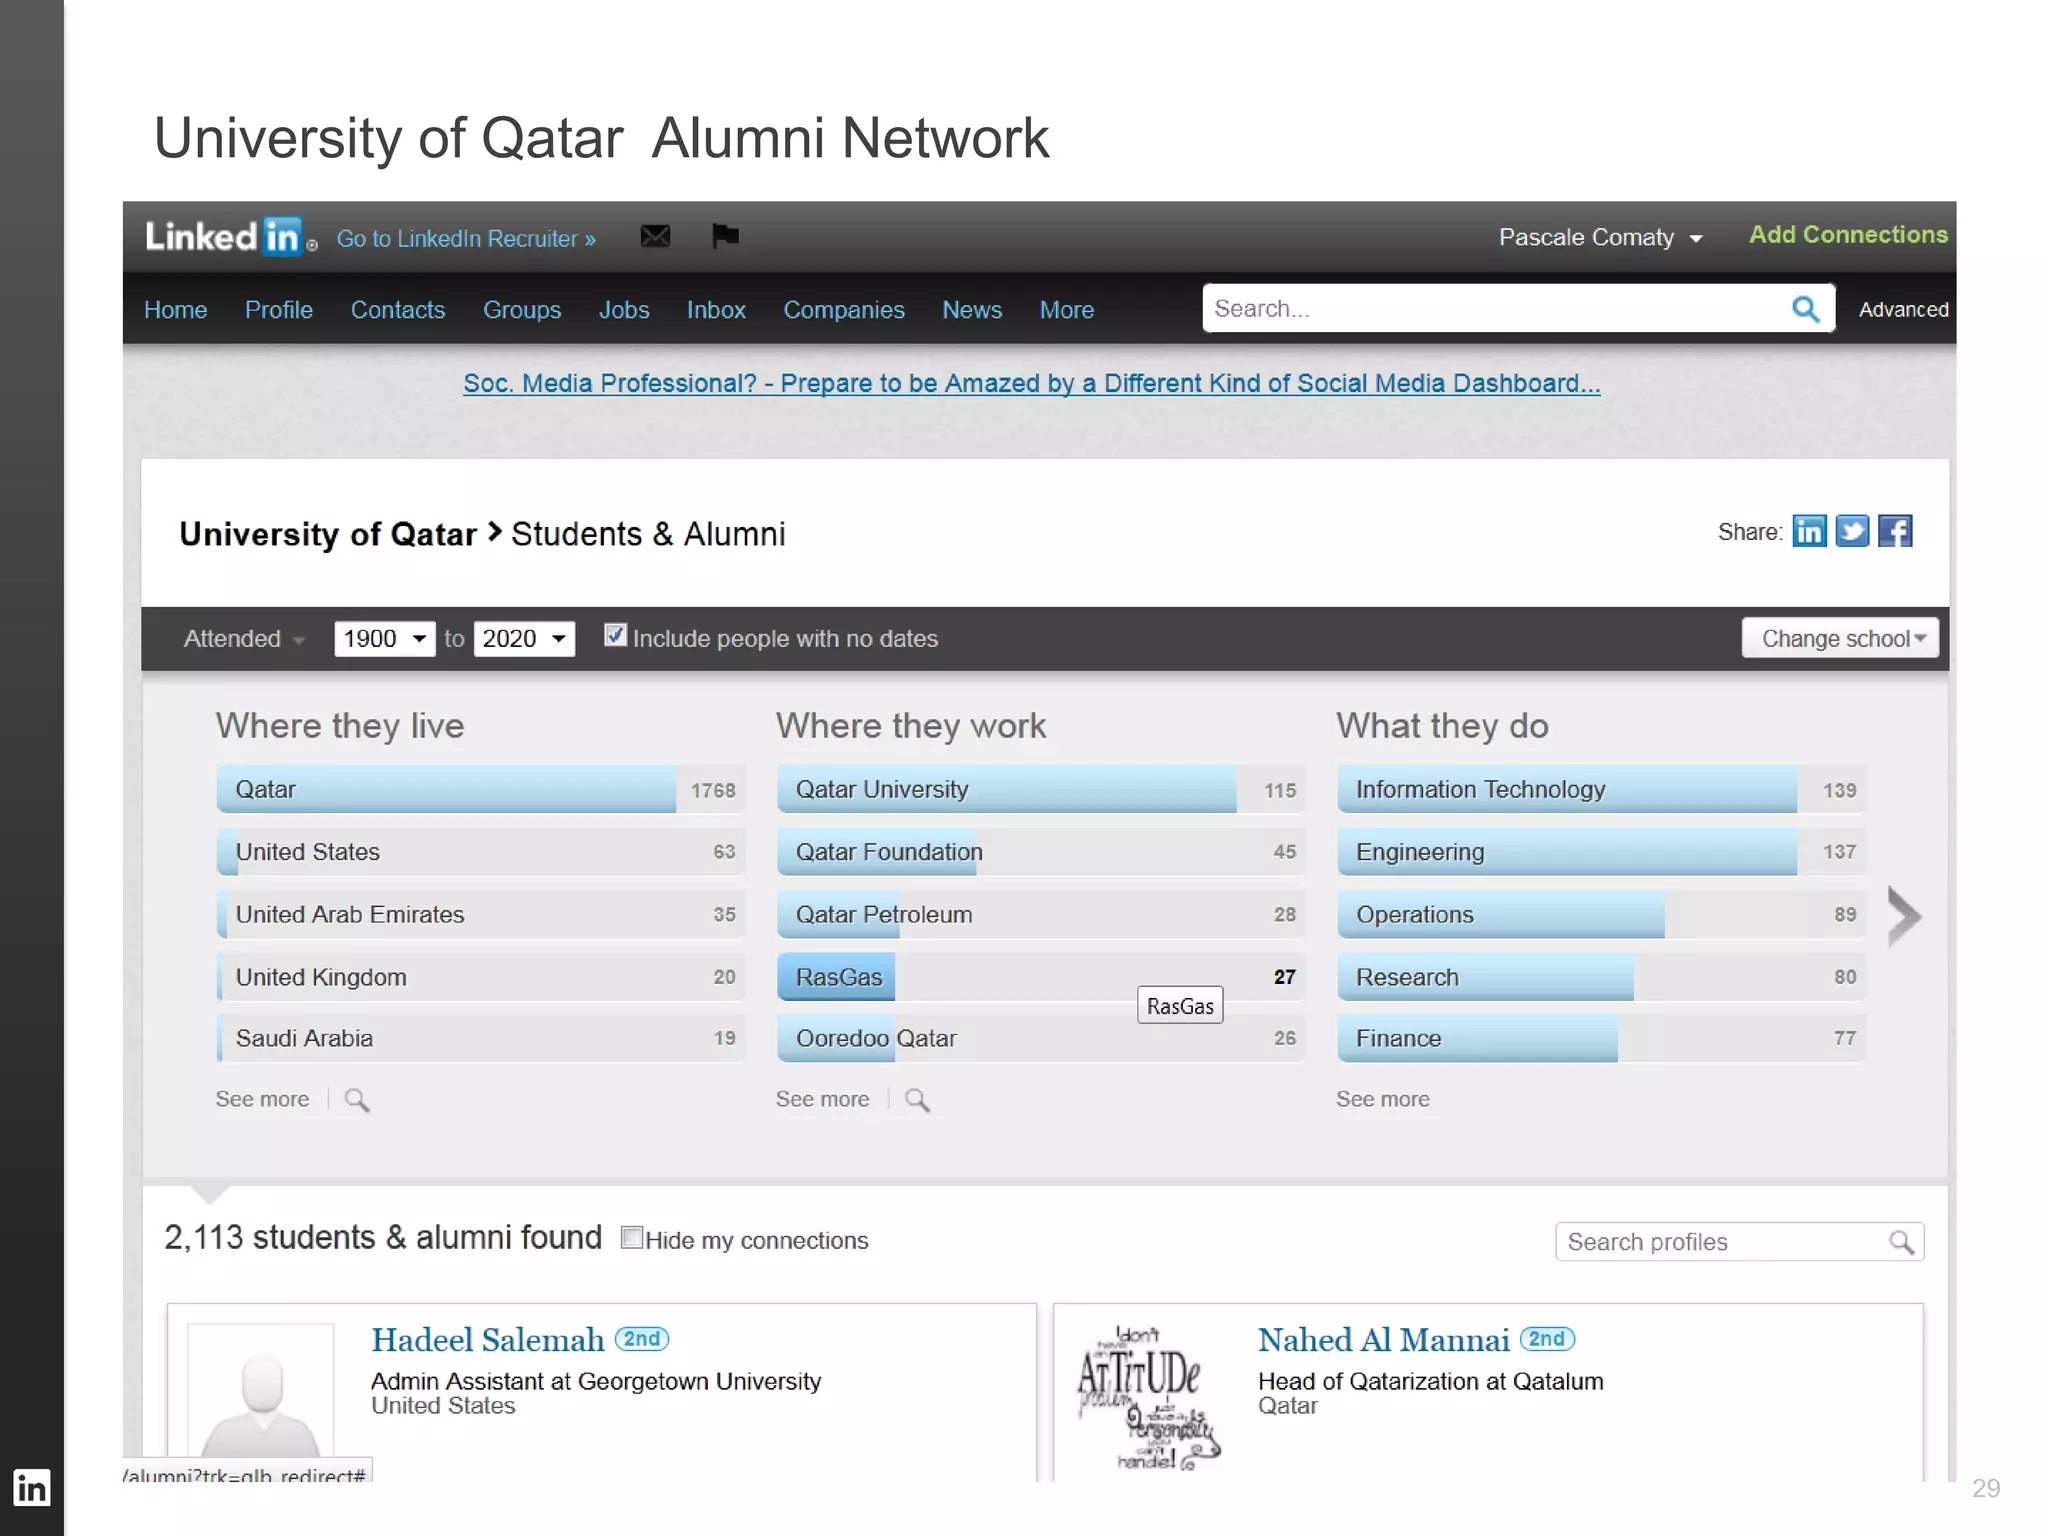Click magnifier in Search profiles box
Viewport: 2048px width, 1536px height.
pos(1901,1242)
